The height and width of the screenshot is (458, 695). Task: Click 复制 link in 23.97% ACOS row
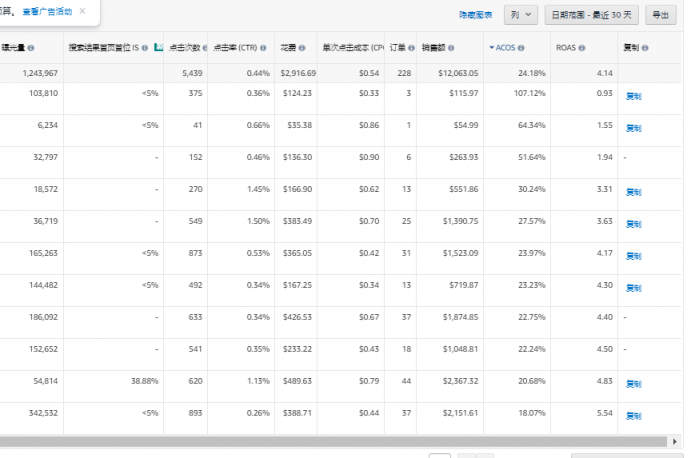(x=633, y=256)
